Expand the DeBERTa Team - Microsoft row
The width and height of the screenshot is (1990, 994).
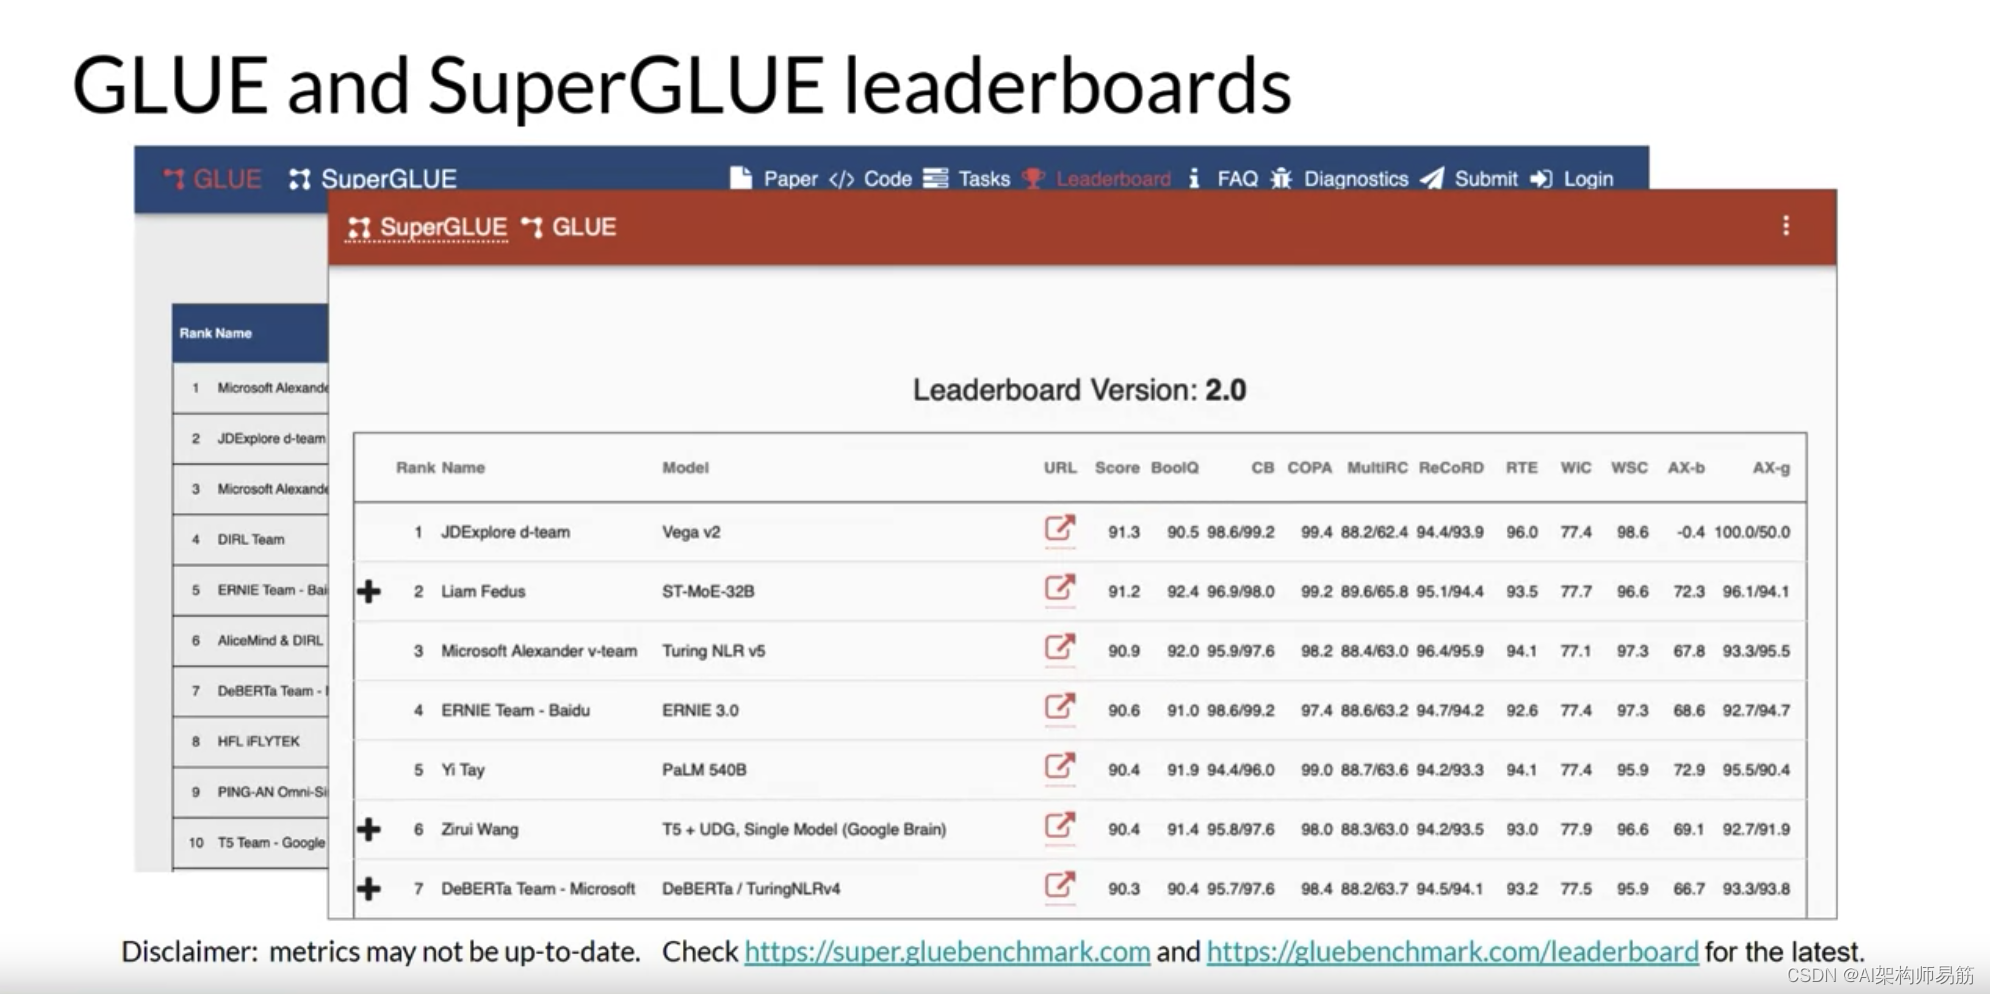tap(369, 888)
